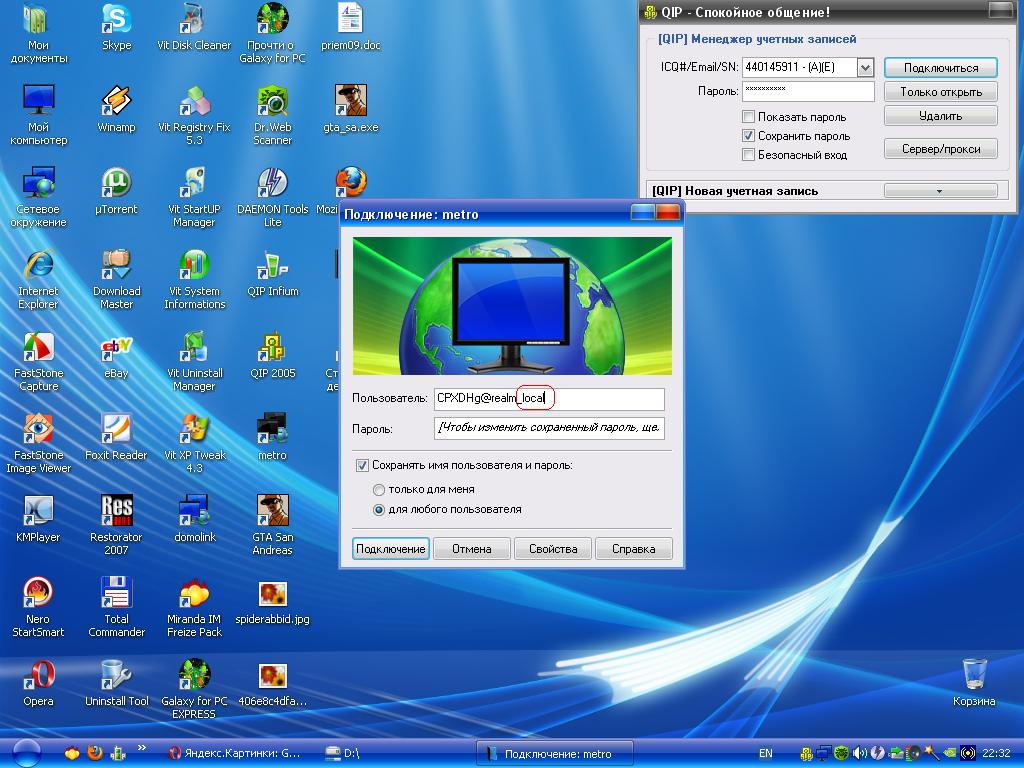
Task: Select Uninstall Tool icon
Action: pyautogui.click(x=116, y=684)
